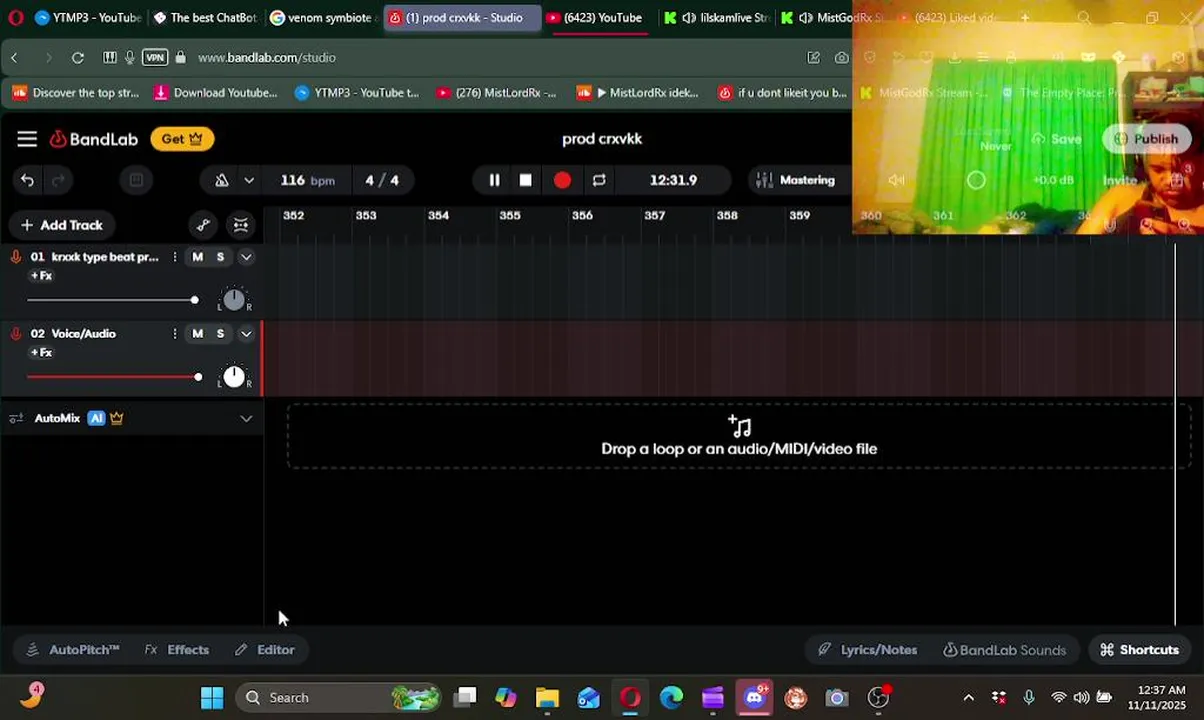Open the Mastering panel
Screen dimensions: 1204x720
pos(796,180)
